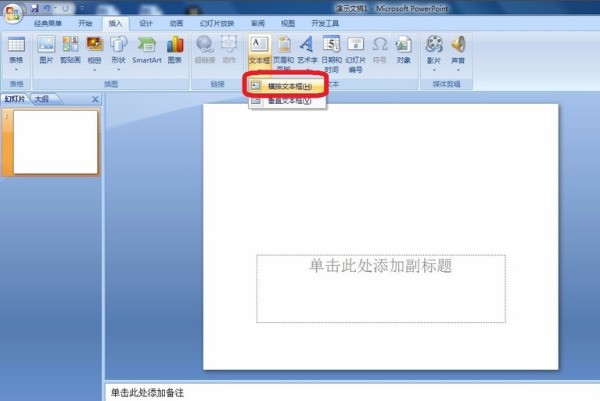Select the Slides (幻灯片) pane tab
The image size is (600, 401).
tap(15, 99)
